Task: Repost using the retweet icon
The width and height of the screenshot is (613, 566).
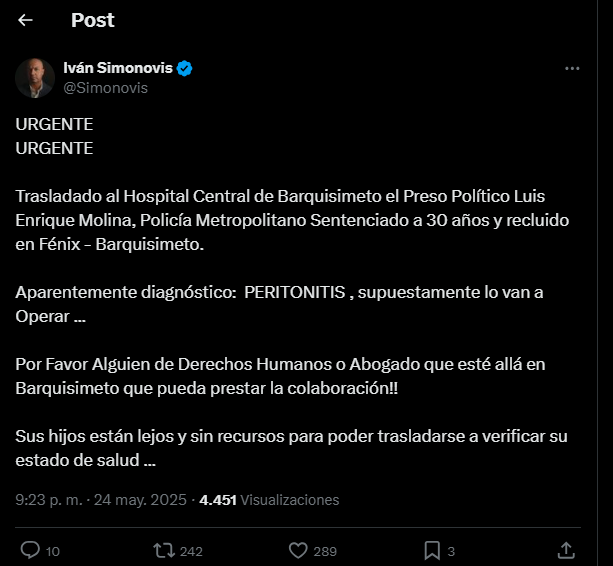Action: (x=161, y=550)
